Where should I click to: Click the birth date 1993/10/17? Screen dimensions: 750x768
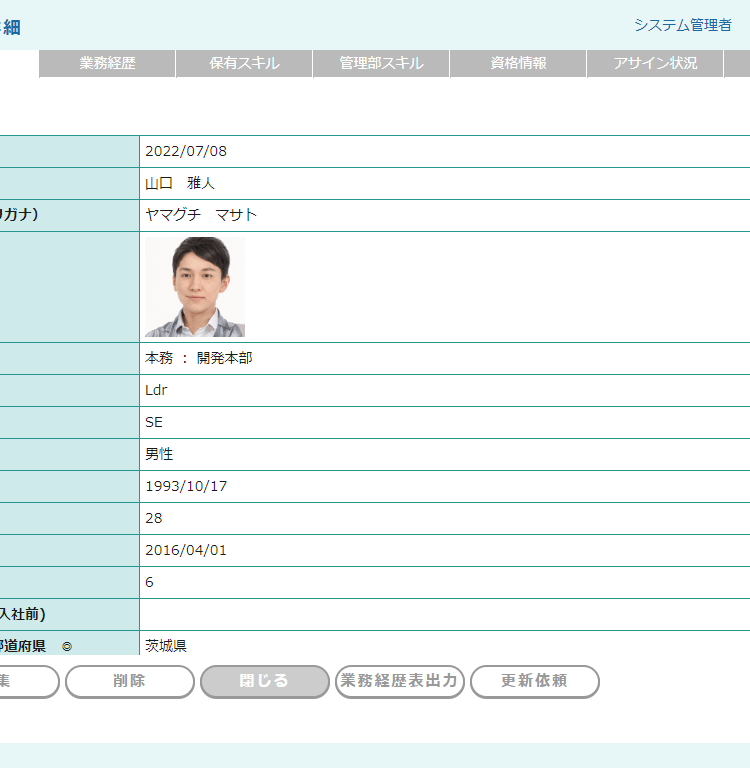pyautogui.click(x=186, y=486)
